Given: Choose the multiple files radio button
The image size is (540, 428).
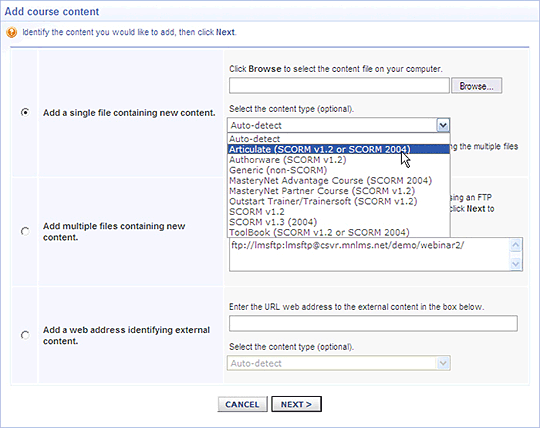Looking at the screenshot, I should pyautogui.click(x=25, y=231).
